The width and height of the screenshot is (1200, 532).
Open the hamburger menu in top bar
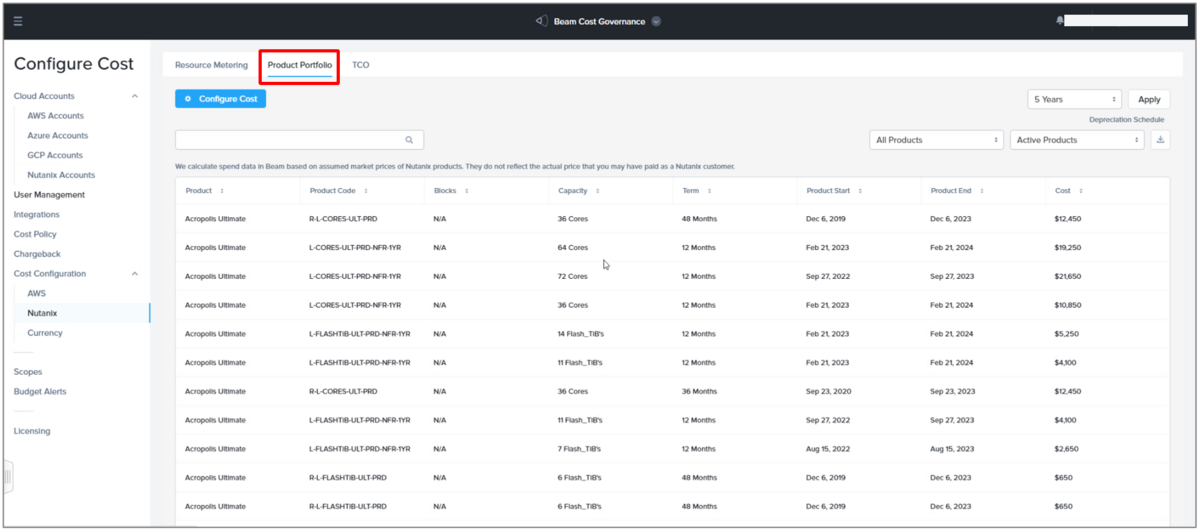click(18, 21)
